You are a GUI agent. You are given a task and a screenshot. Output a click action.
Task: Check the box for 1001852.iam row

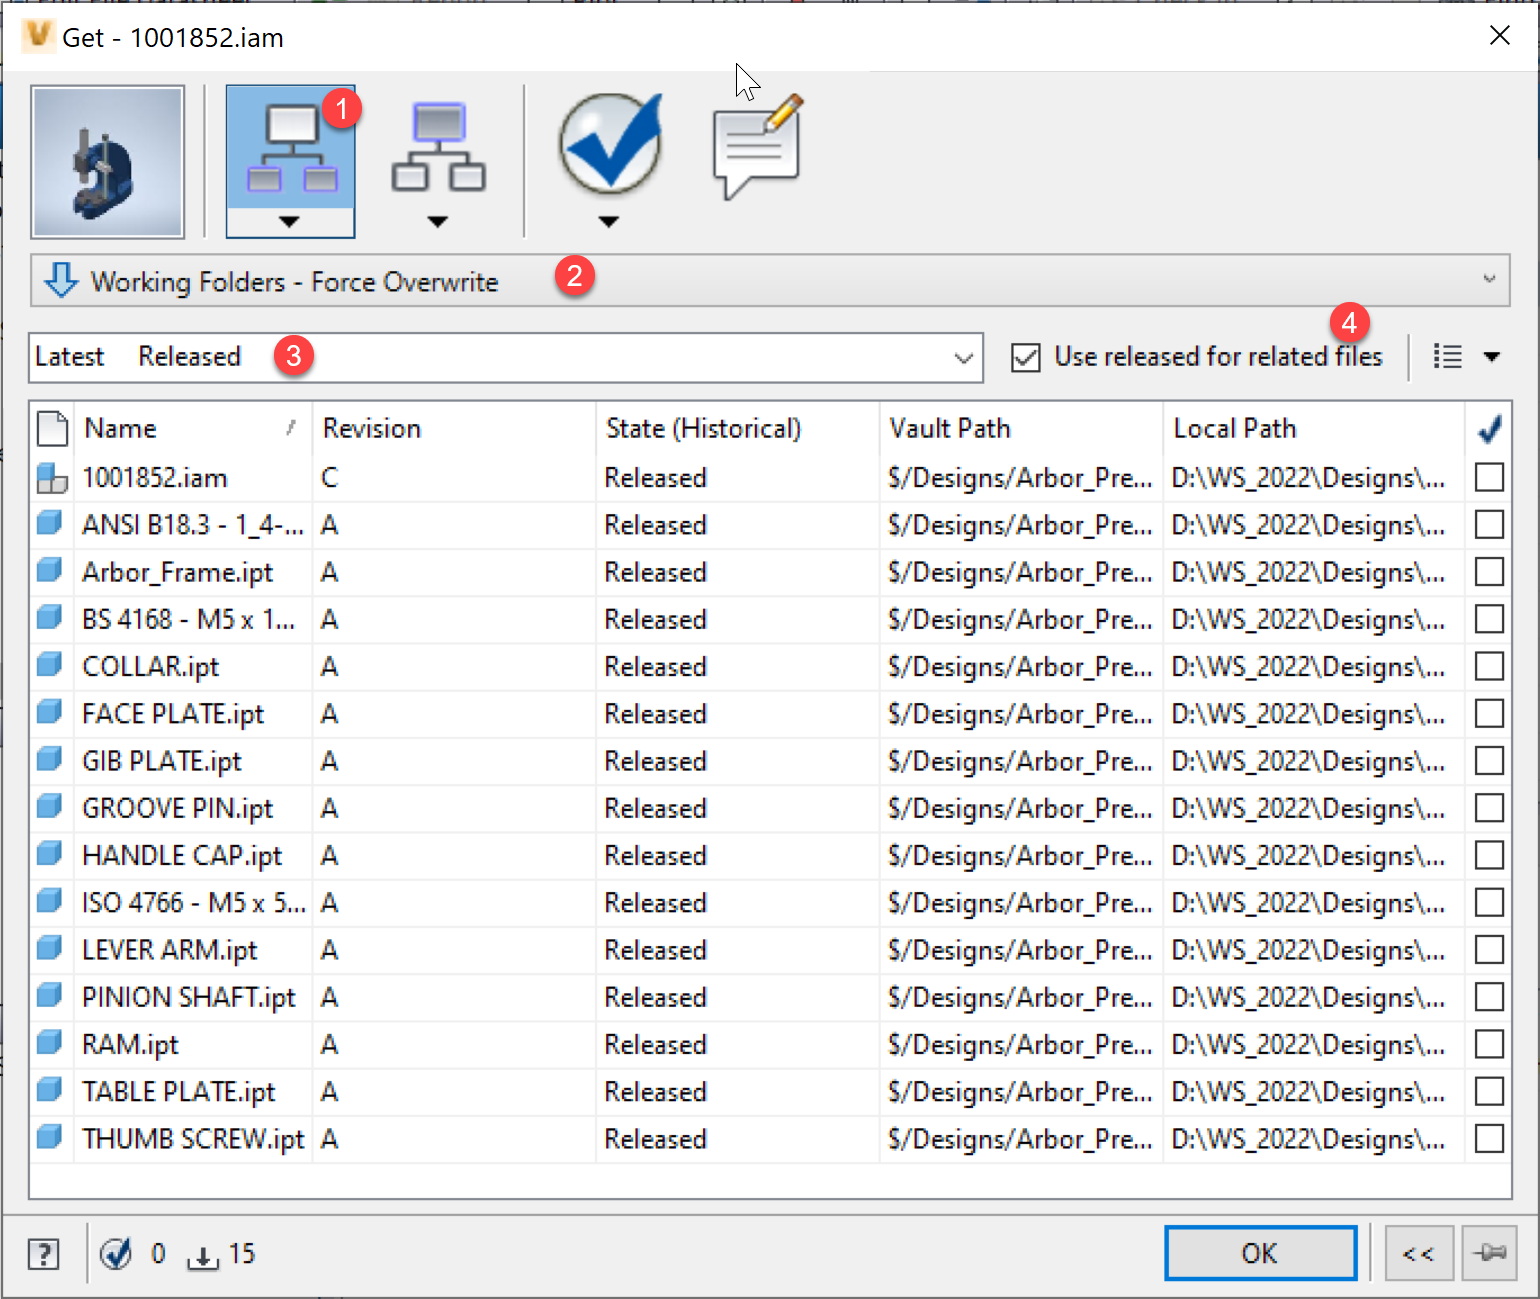pos(1489,477)
